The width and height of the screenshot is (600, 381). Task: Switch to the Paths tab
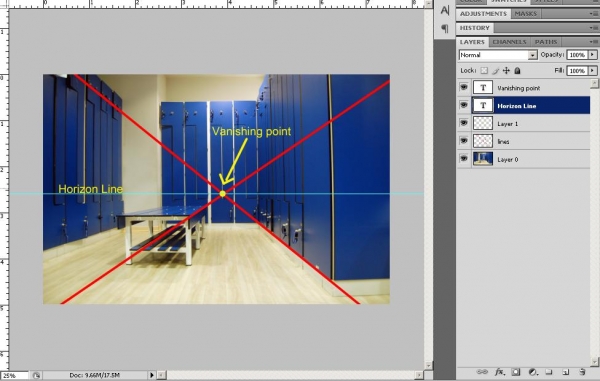tap(546, 42)
